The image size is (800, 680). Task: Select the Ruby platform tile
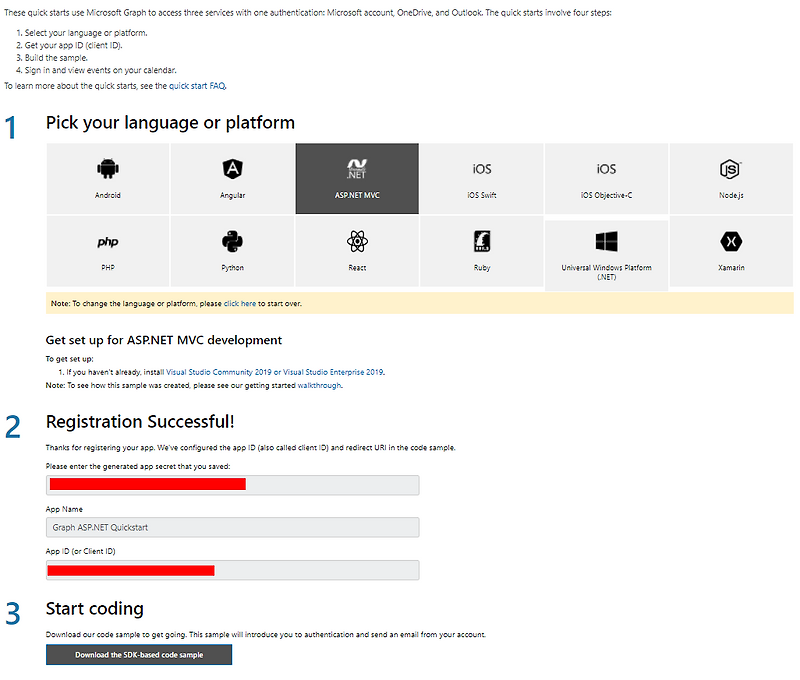pyautogui.click(x=481, y=250)
